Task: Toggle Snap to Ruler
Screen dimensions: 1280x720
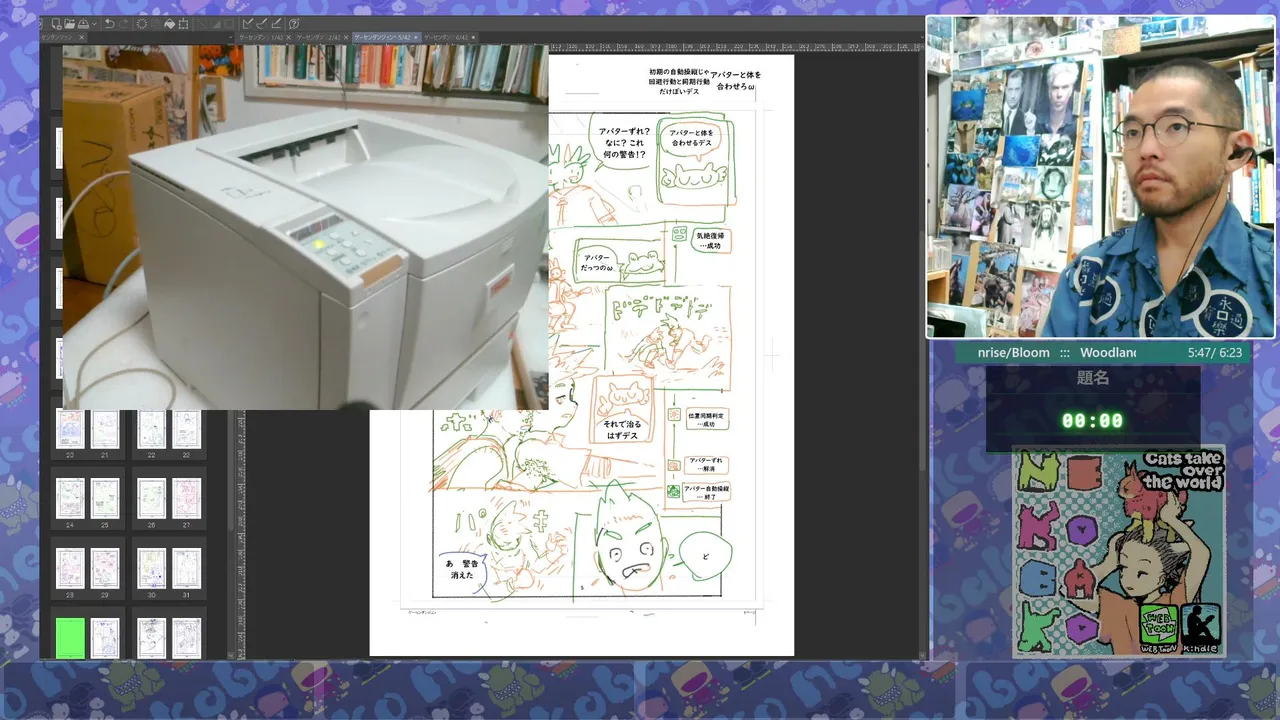Action: 248,23
